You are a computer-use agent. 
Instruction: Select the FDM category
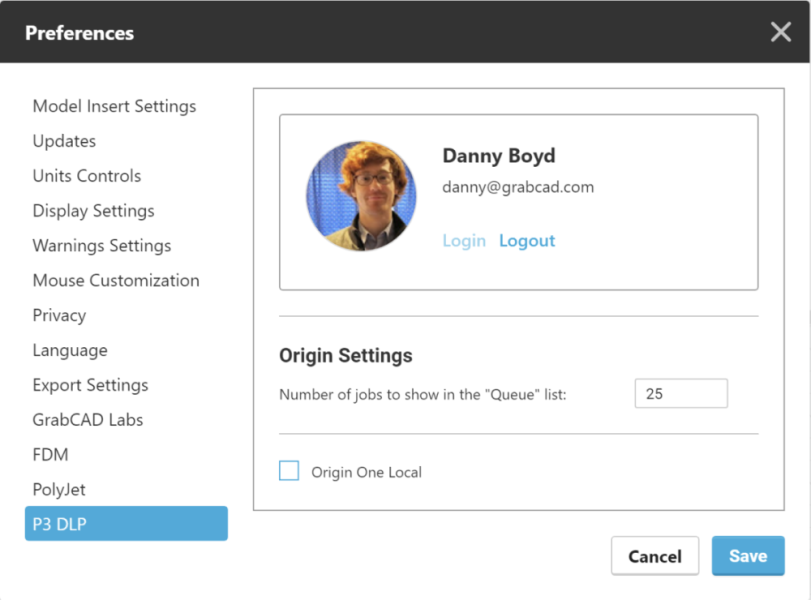click(51, 455)
